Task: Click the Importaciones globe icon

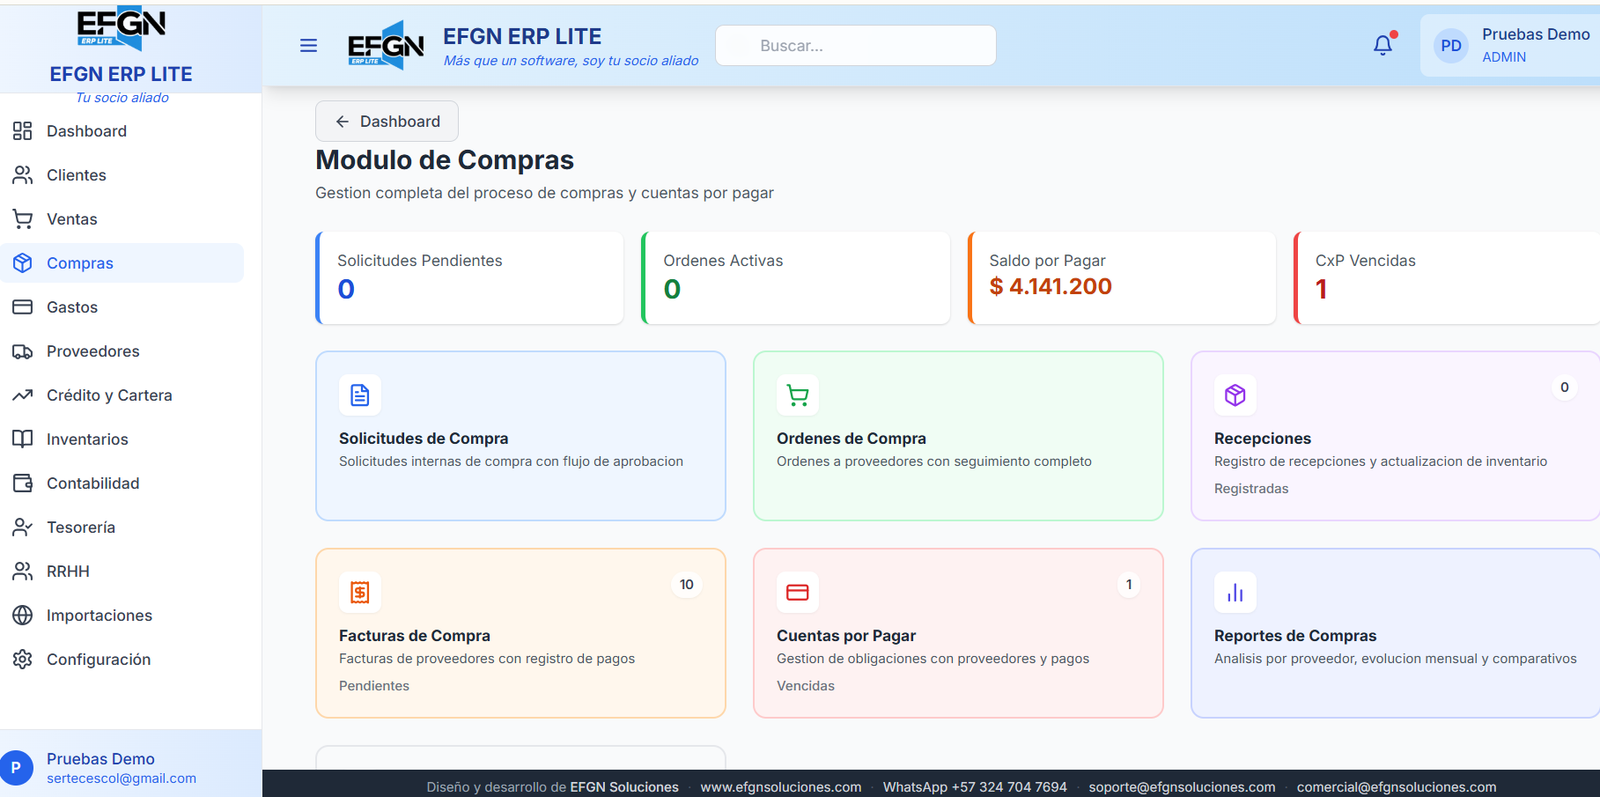Action: pyautogui.click(x=22, y=615)
